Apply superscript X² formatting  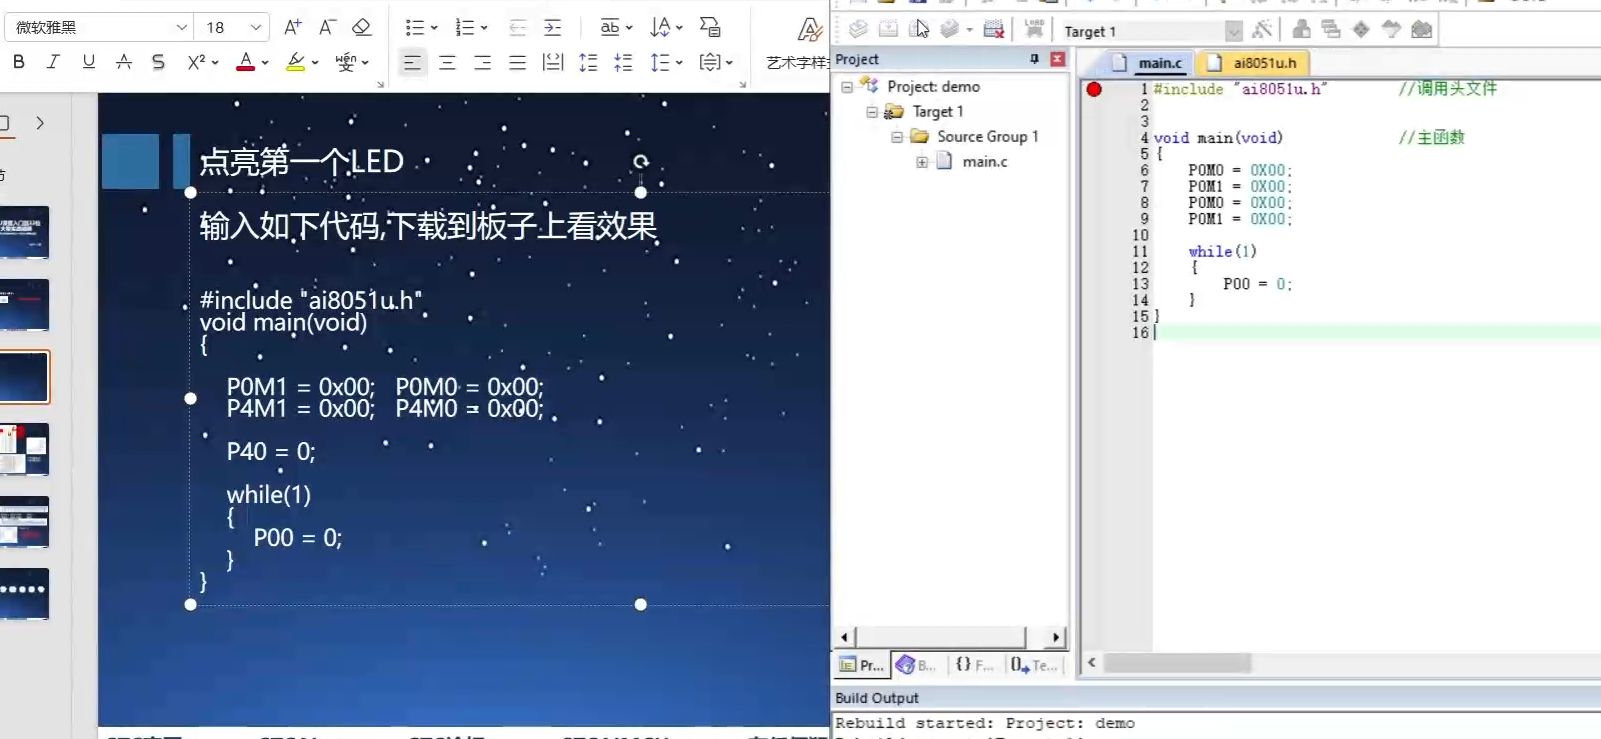196,62
